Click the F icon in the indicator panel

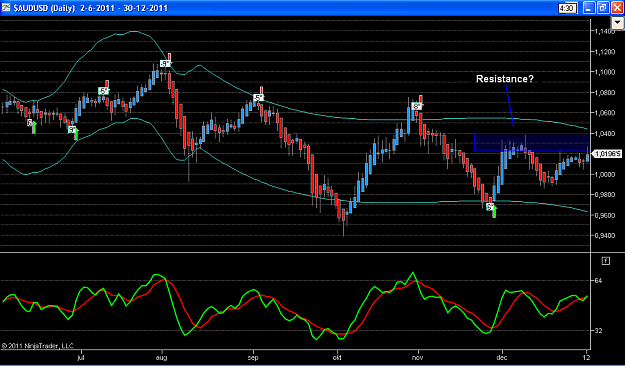[x=605, y=261]
